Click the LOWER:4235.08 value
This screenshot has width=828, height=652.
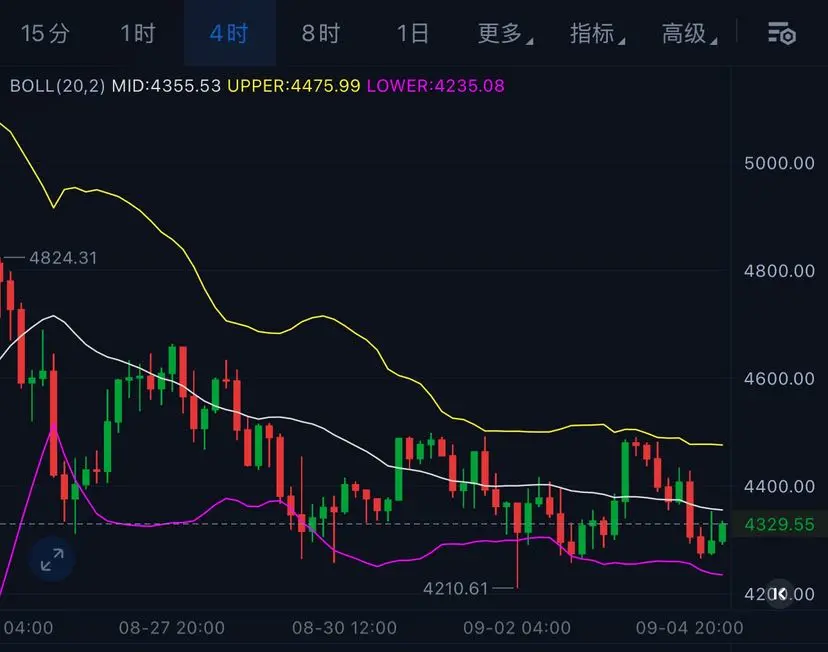tap(436, 86)
